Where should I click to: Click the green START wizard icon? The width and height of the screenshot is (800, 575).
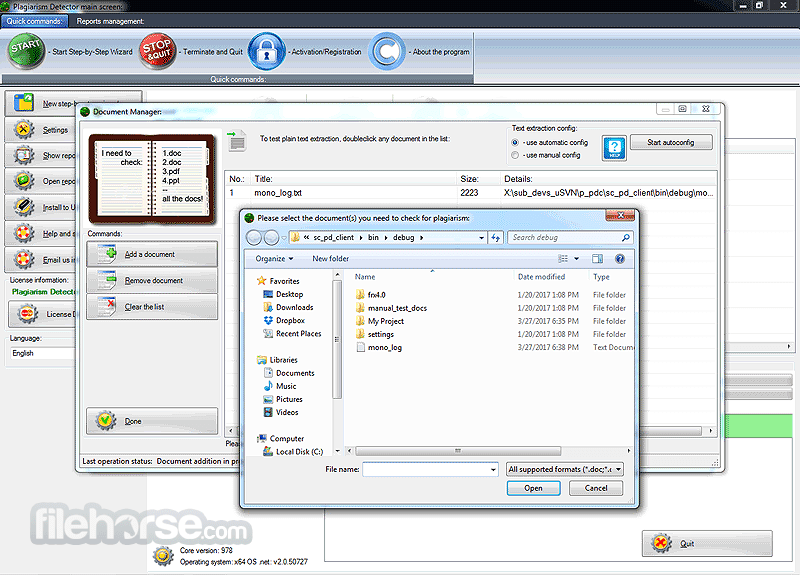[26, 51]
